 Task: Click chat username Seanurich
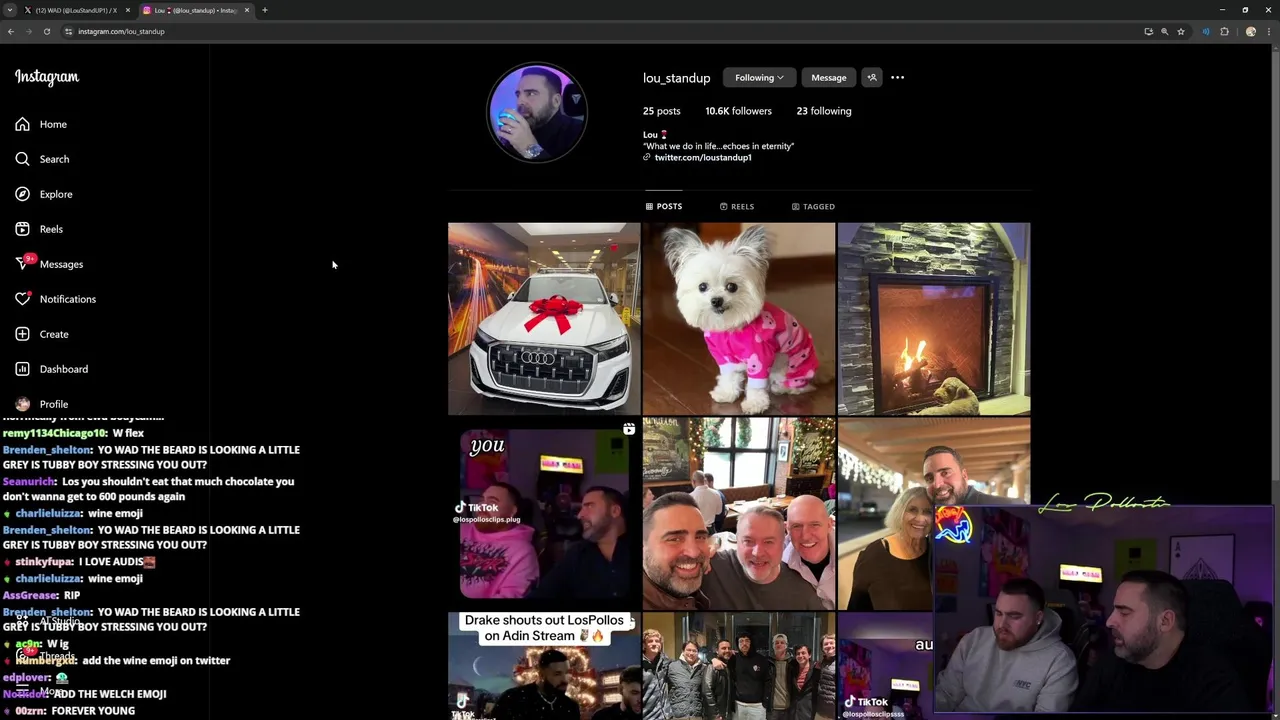[x=28, y=481]
